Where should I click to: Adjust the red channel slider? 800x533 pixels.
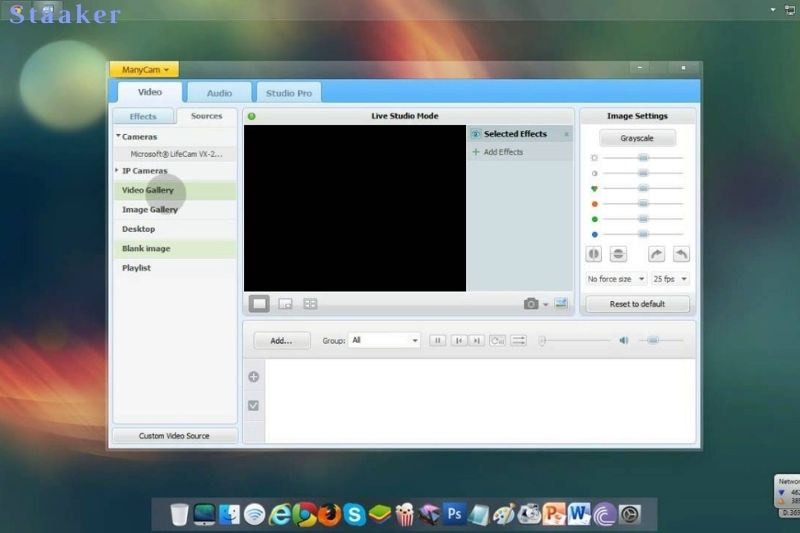tap(643, 204)
